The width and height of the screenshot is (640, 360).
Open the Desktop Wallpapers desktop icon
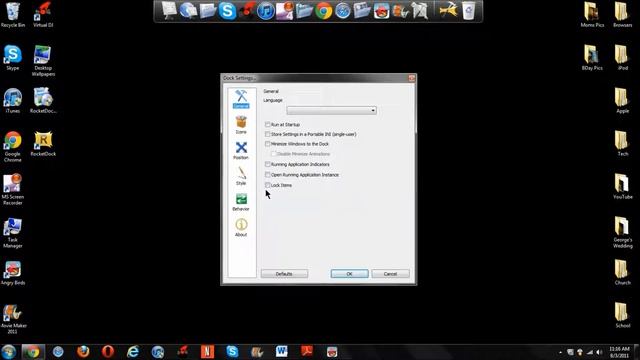(43, 60)
